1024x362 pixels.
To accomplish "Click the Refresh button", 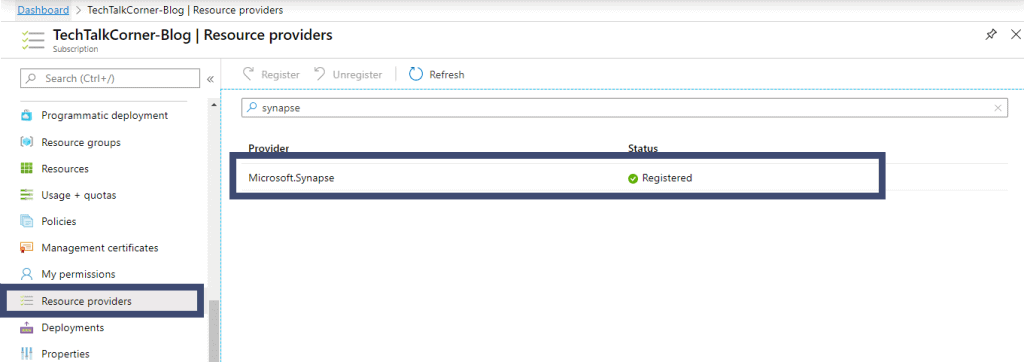I will click(x=436, y=74).
